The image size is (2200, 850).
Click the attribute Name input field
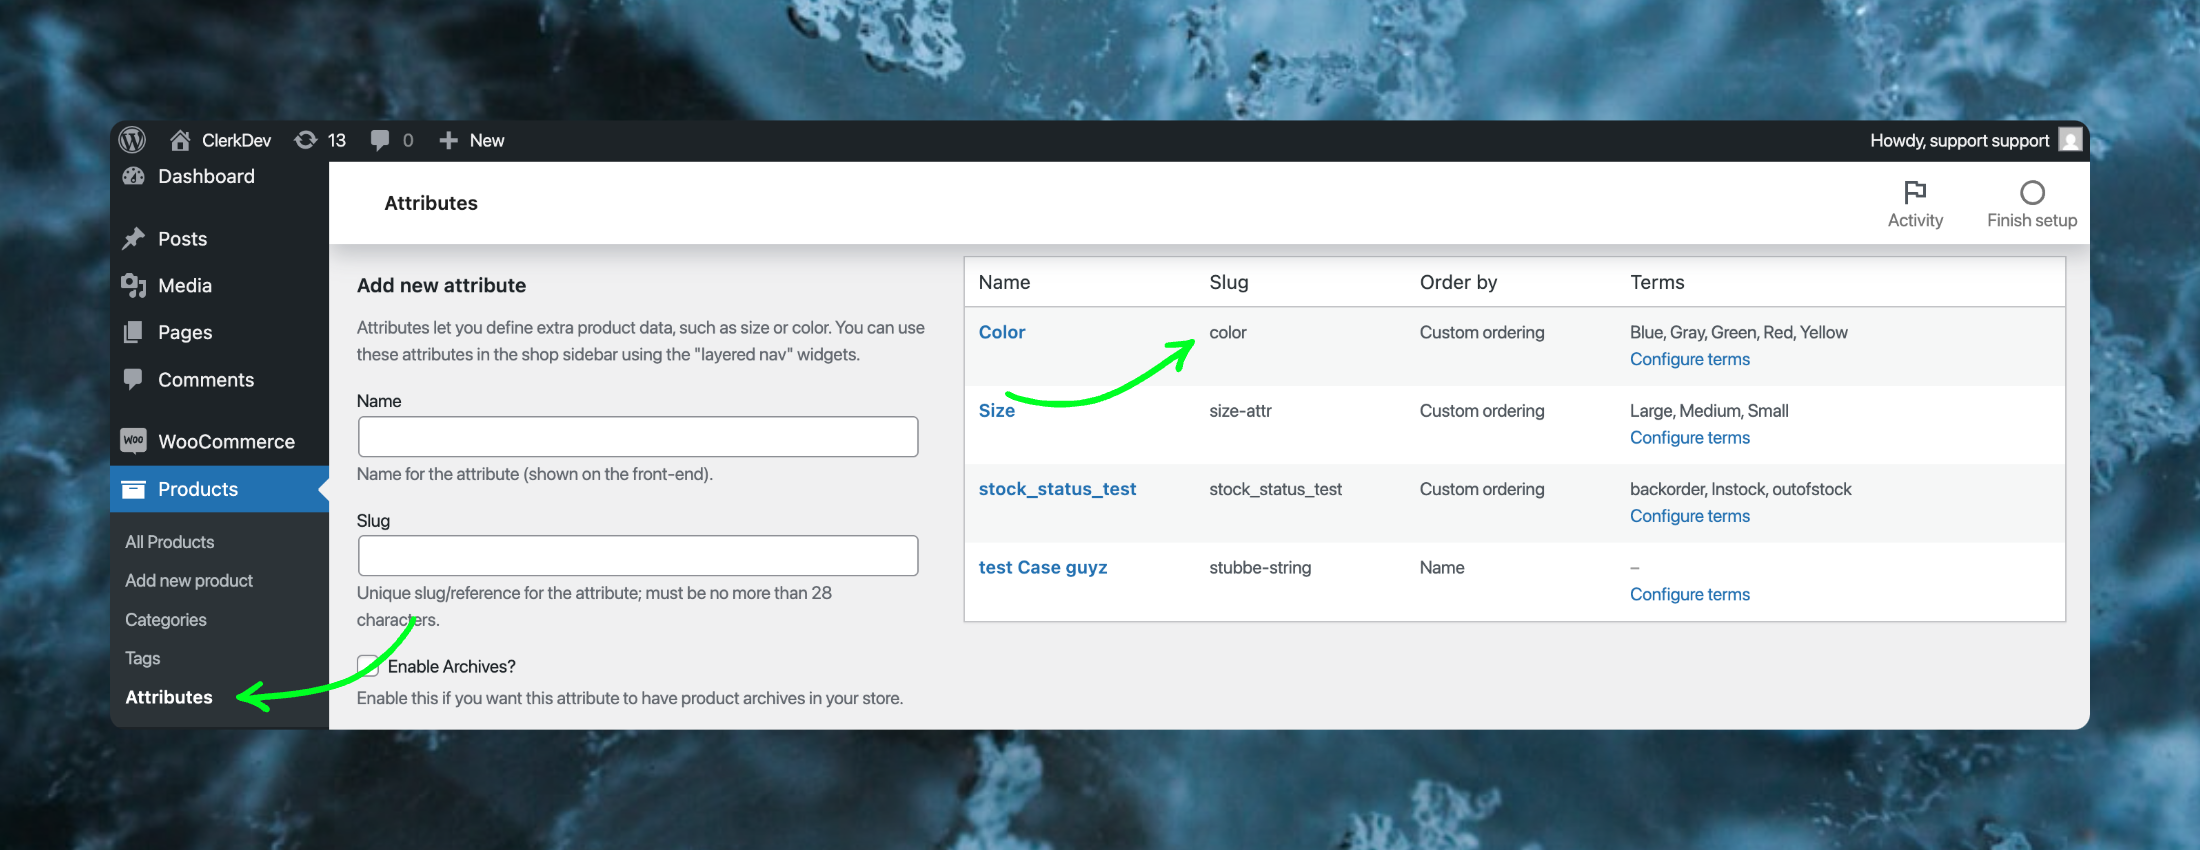click(x=638, y=437)
